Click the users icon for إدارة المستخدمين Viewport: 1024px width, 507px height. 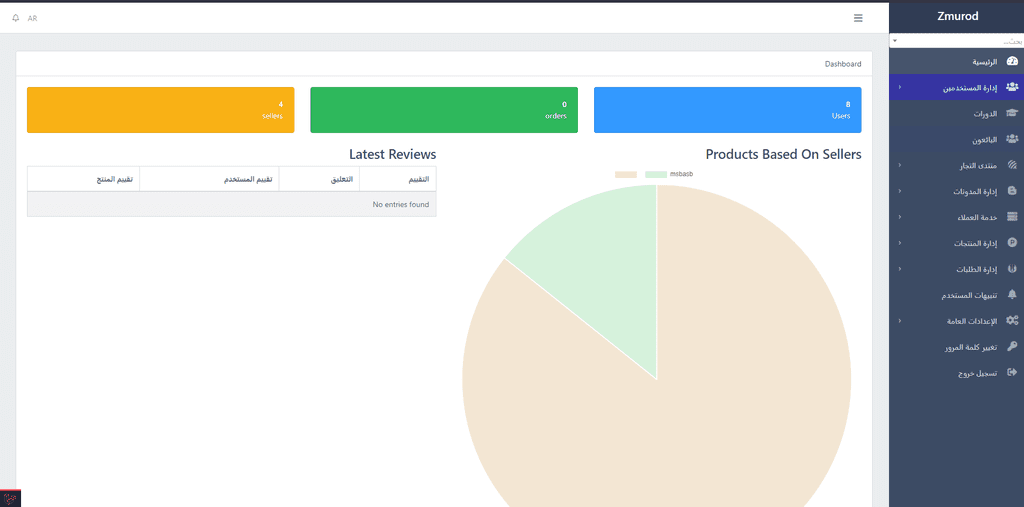(1012, 87)
